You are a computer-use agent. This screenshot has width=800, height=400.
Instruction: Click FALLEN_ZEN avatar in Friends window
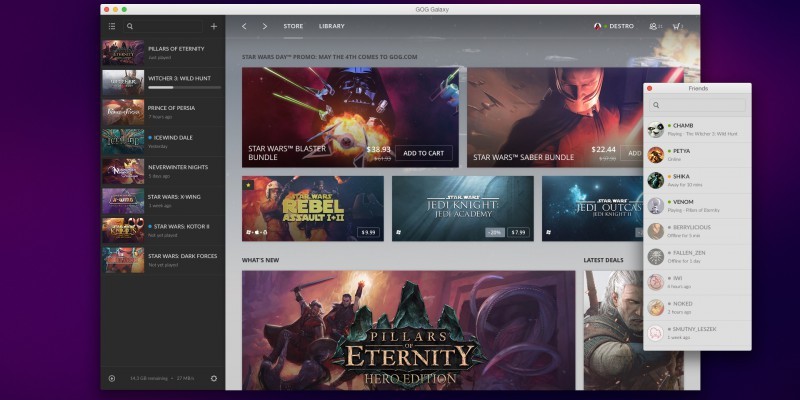pos(656,257)
